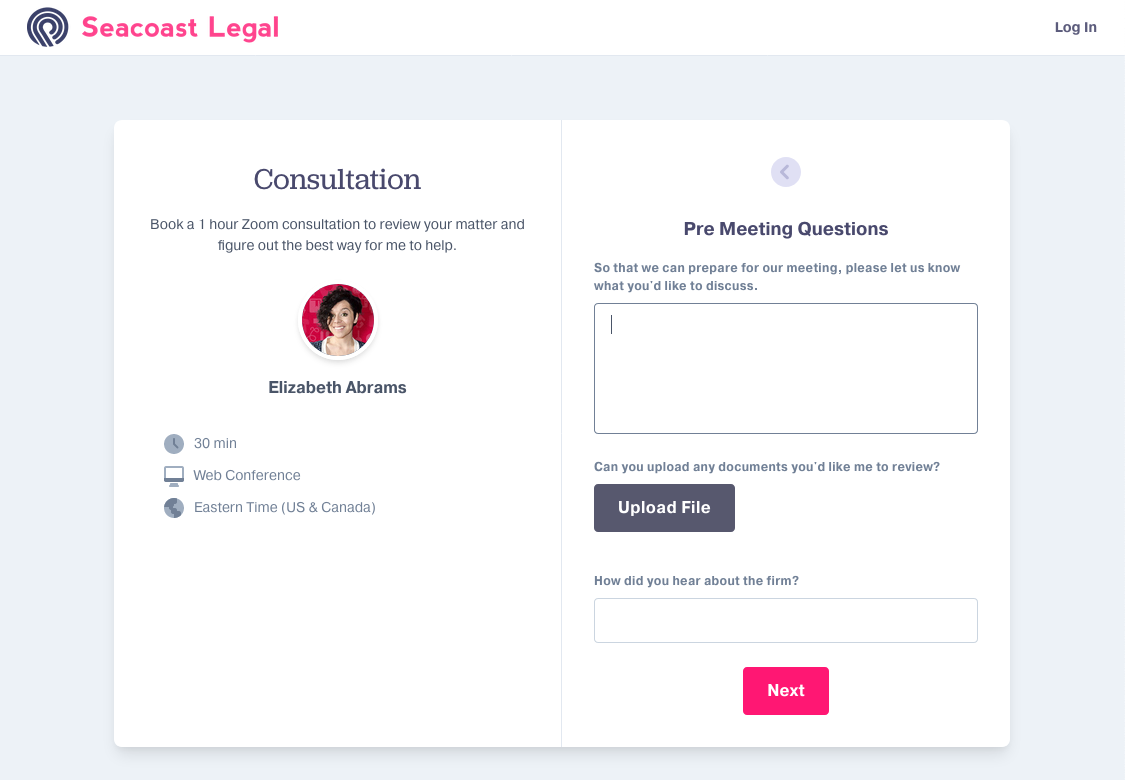The image size is (1125, 780).
Task: Select the clock icon beside 30 min
Action: click(x=172, y=443)
